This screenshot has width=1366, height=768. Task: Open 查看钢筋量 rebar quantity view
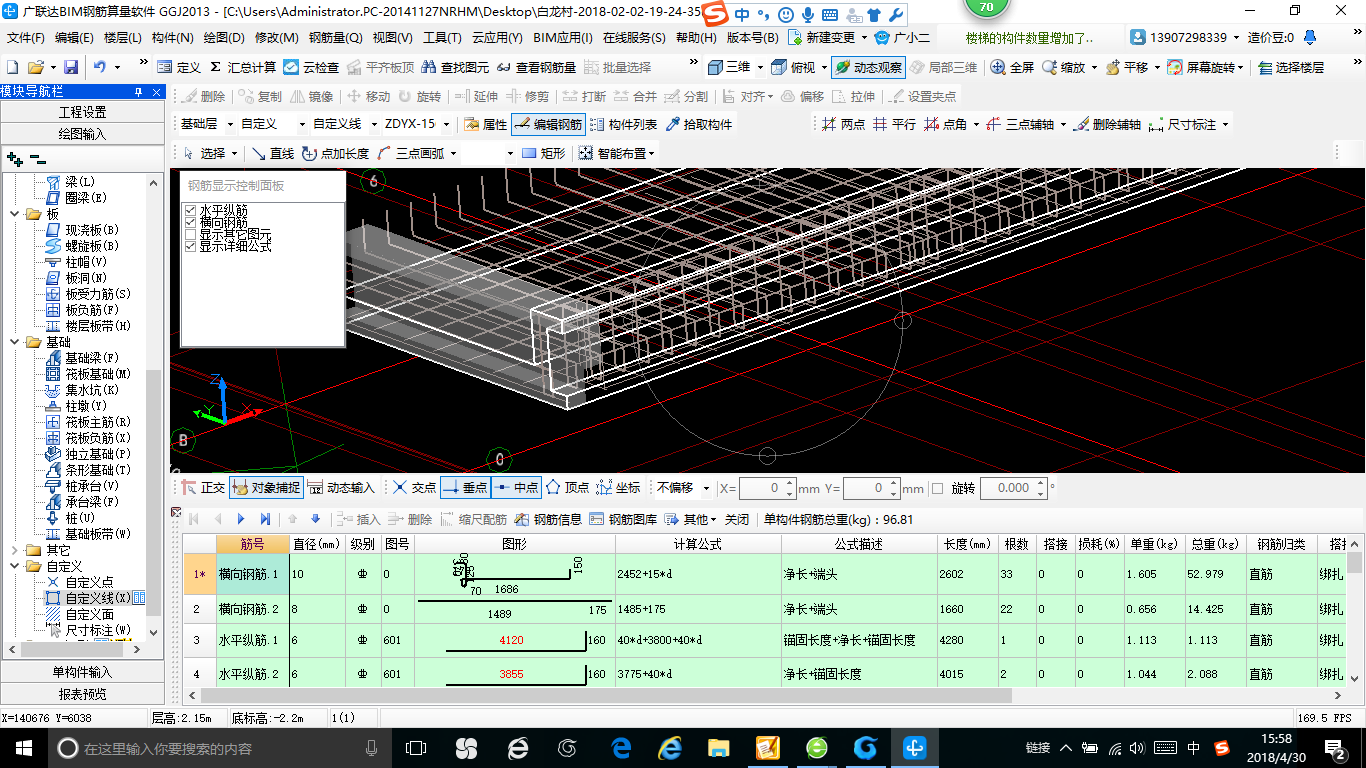click(x=536, y=67)
